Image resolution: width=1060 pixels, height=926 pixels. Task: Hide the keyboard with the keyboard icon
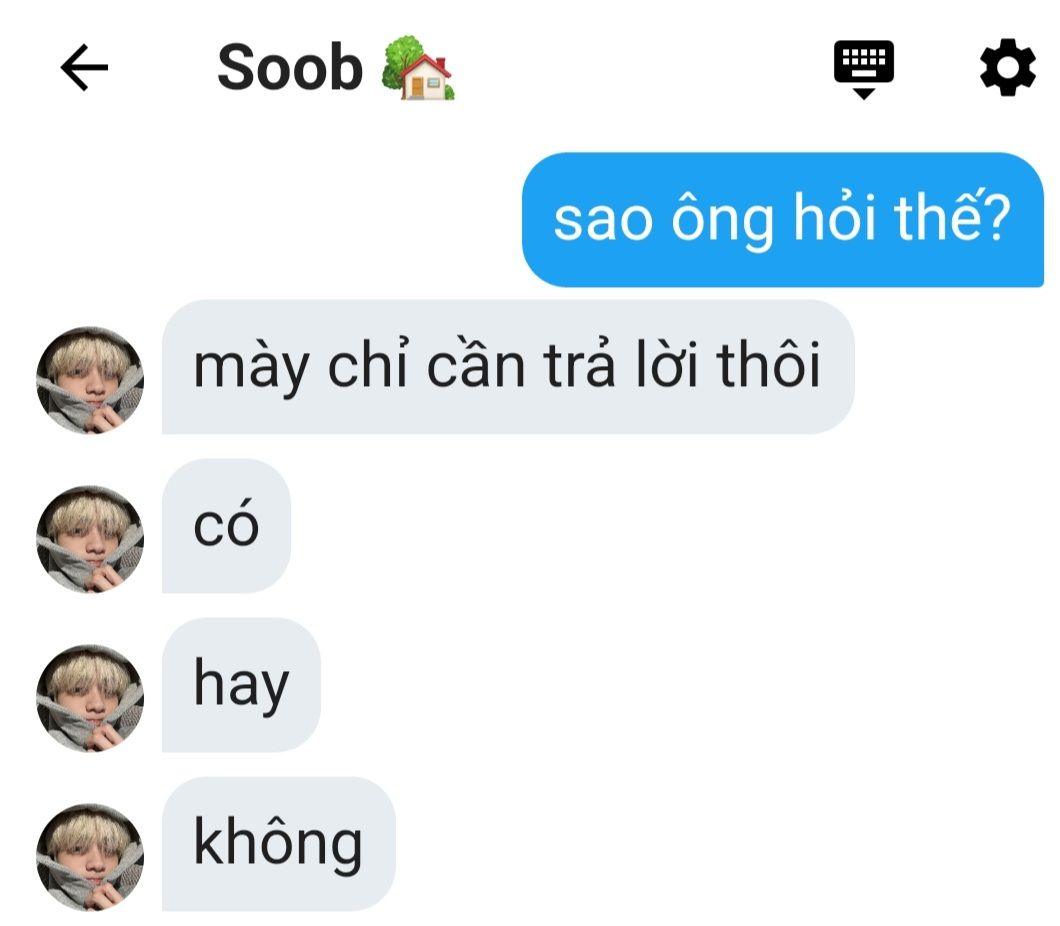tap(863, 69)
